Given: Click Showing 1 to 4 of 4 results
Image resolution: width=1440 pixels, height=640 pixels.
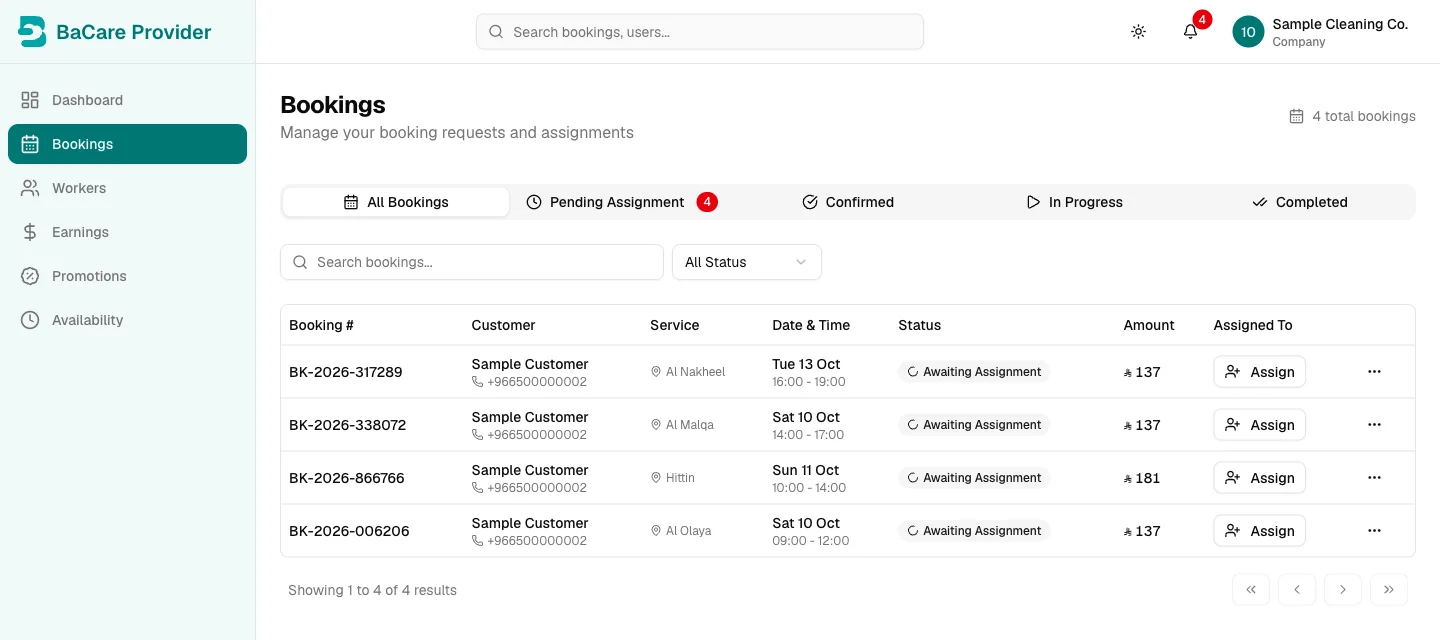Looking at the screenshot, I should click(372, 590).
